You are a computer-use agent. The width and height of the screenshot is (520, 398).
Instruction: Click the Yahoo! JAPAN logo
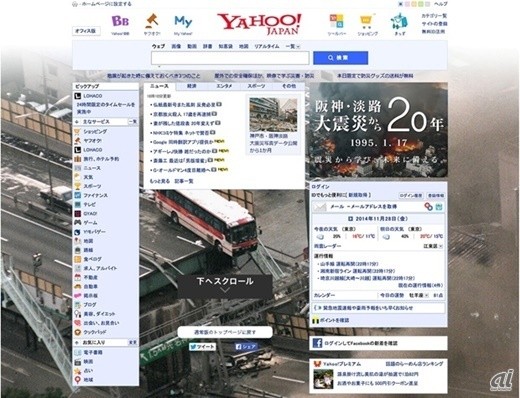tap(259, 24)
